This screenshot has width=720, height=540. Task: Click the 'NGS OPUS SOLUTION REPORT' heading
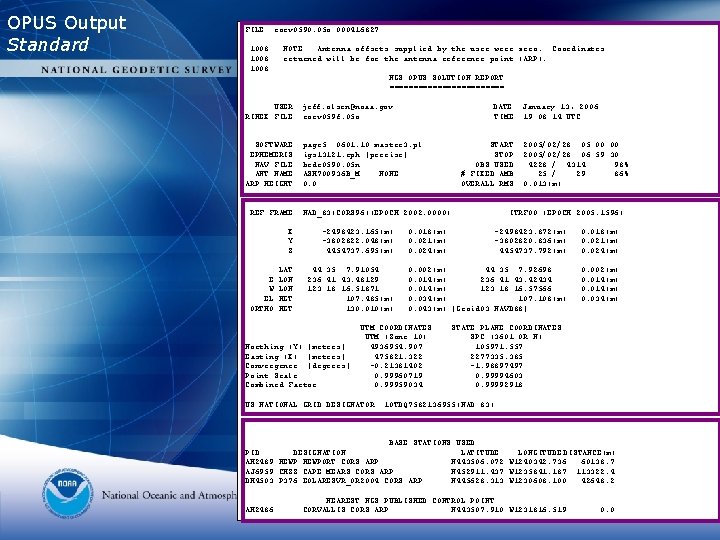(x=446, y=78)
